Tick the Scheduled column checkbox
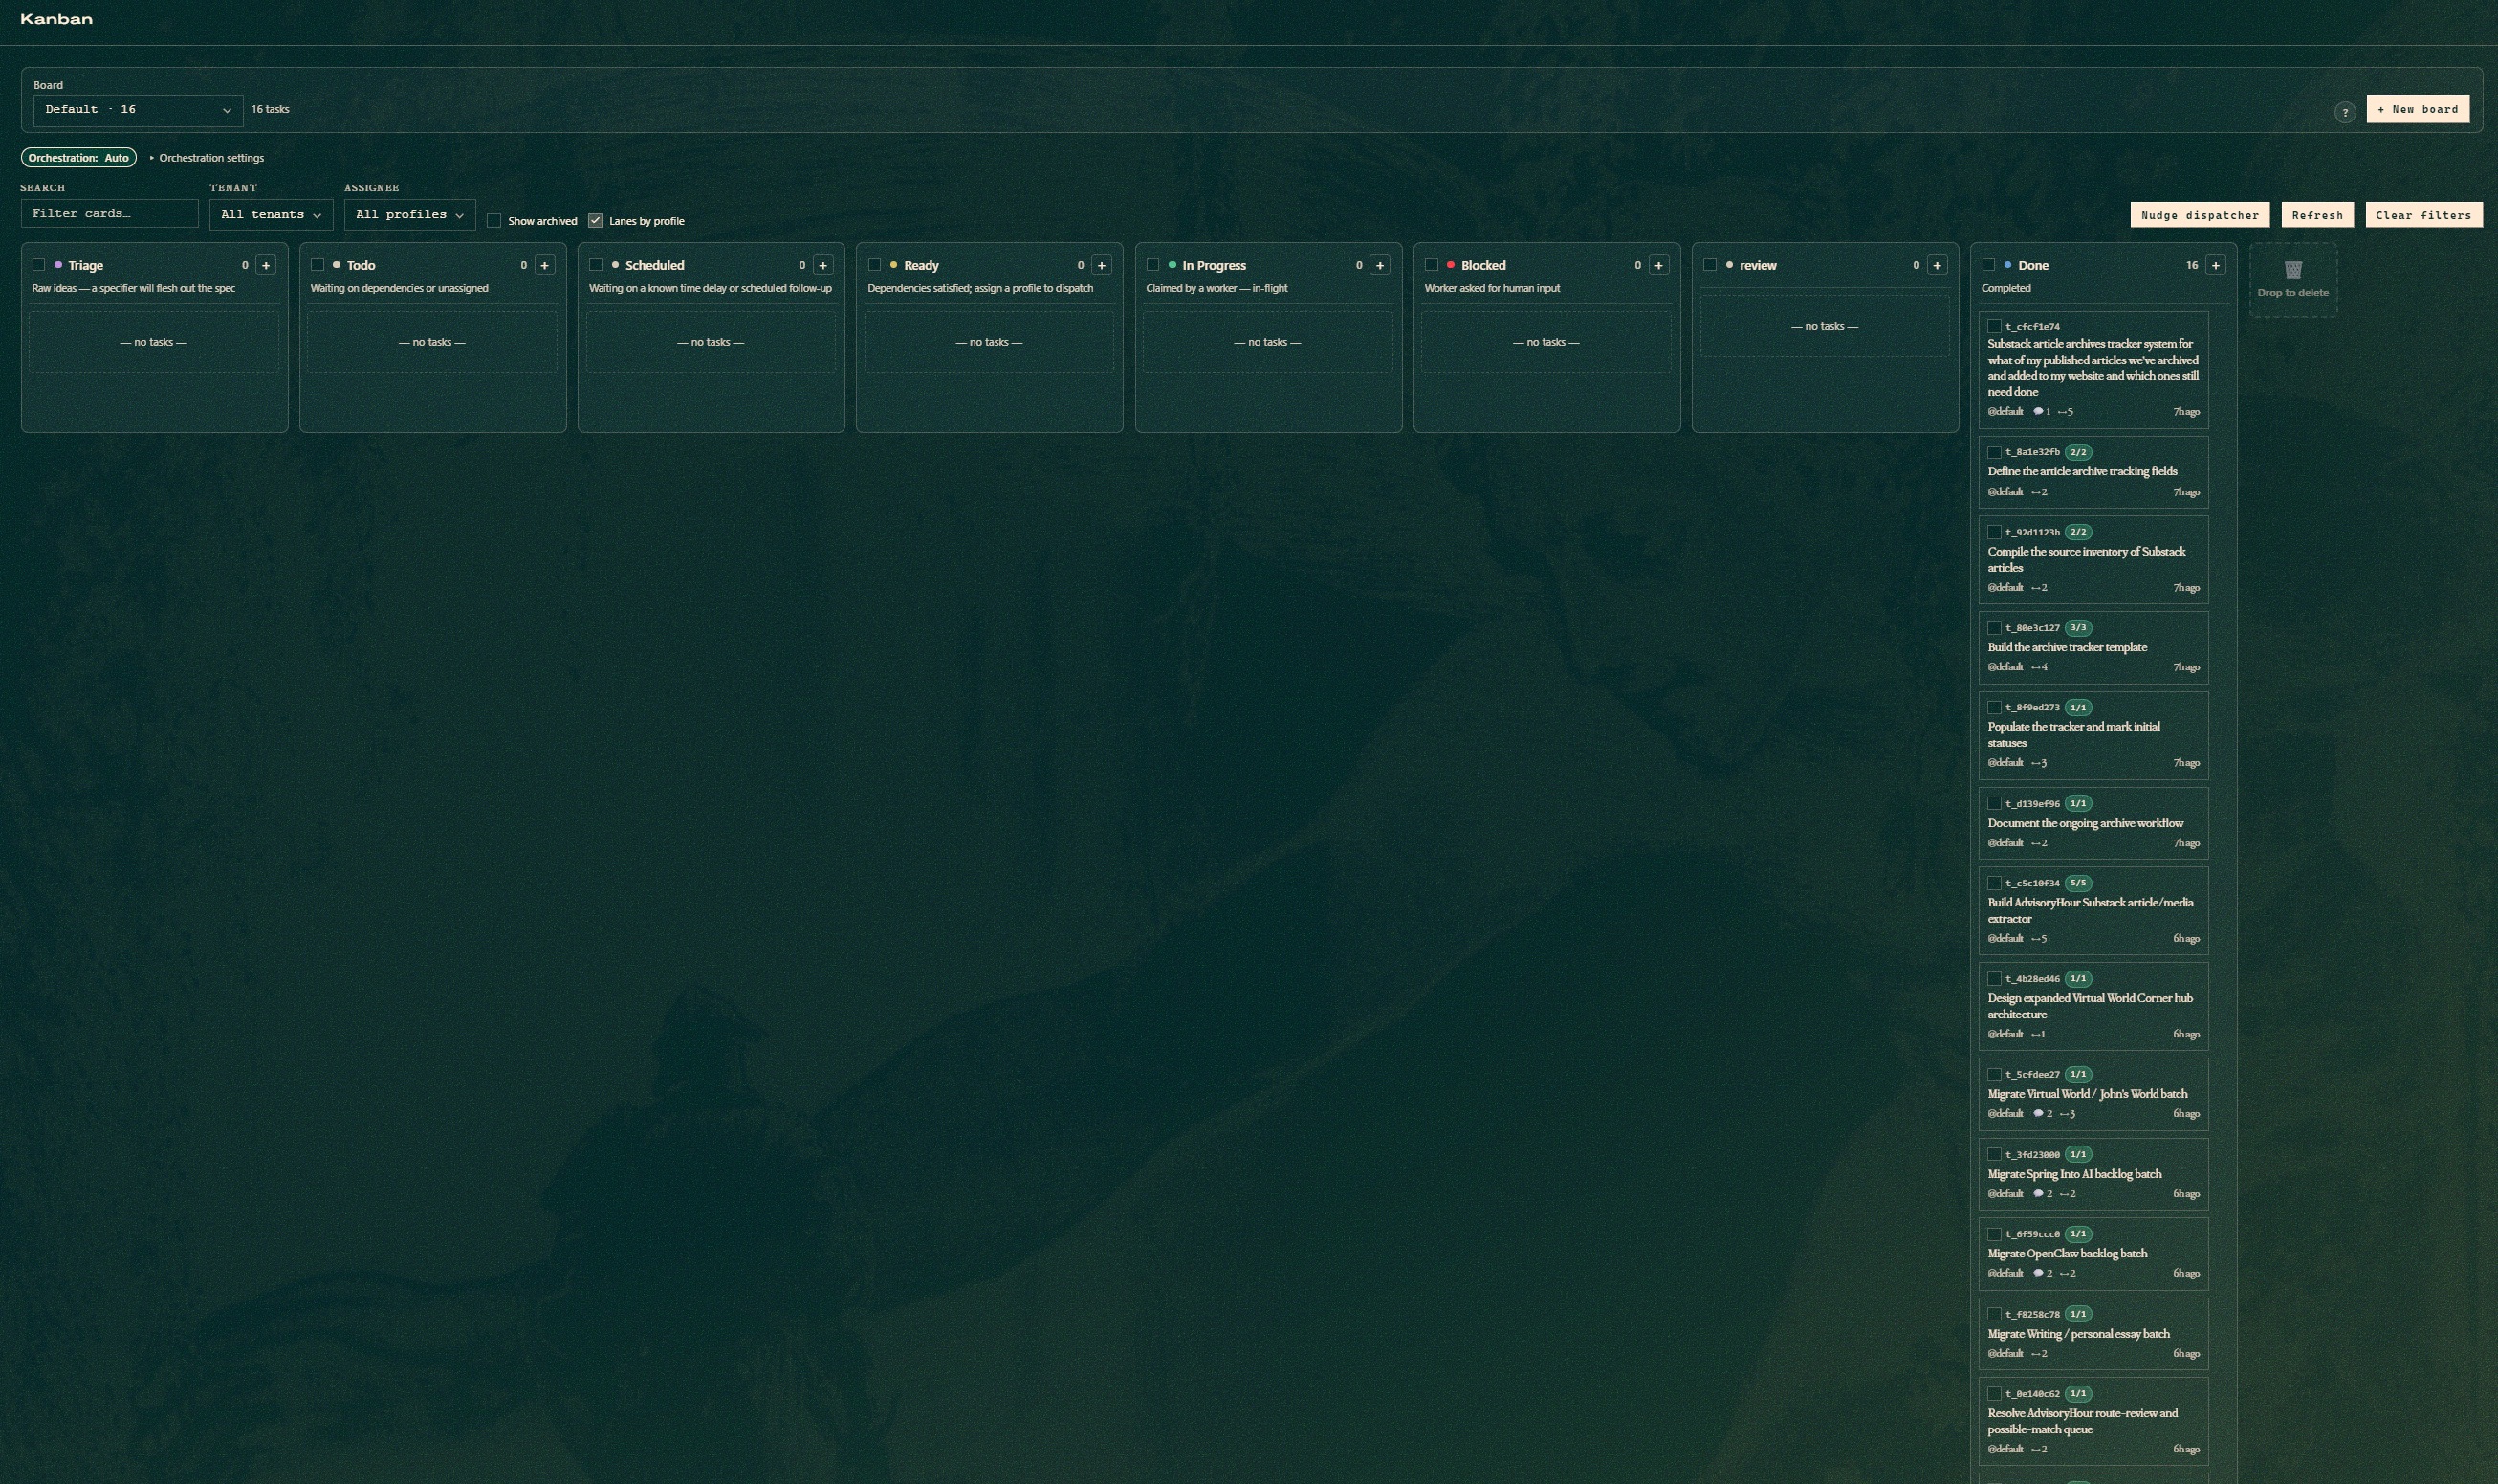 tap(596, 265)
